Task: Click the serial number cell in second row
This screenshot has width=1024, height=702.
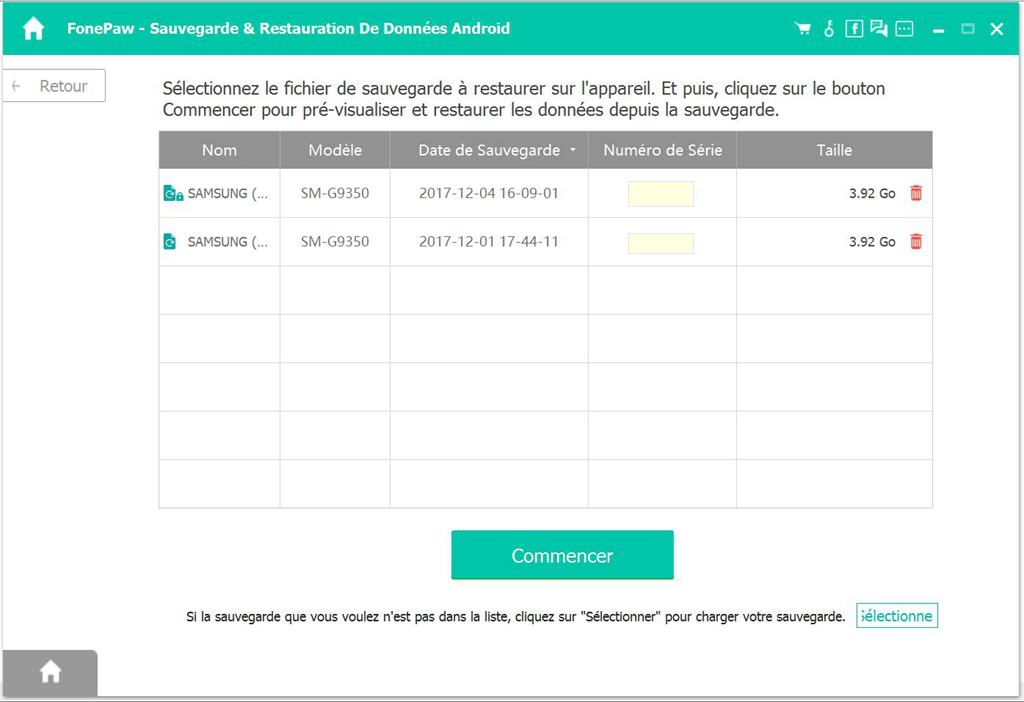Action: click(x=661, y=243)
